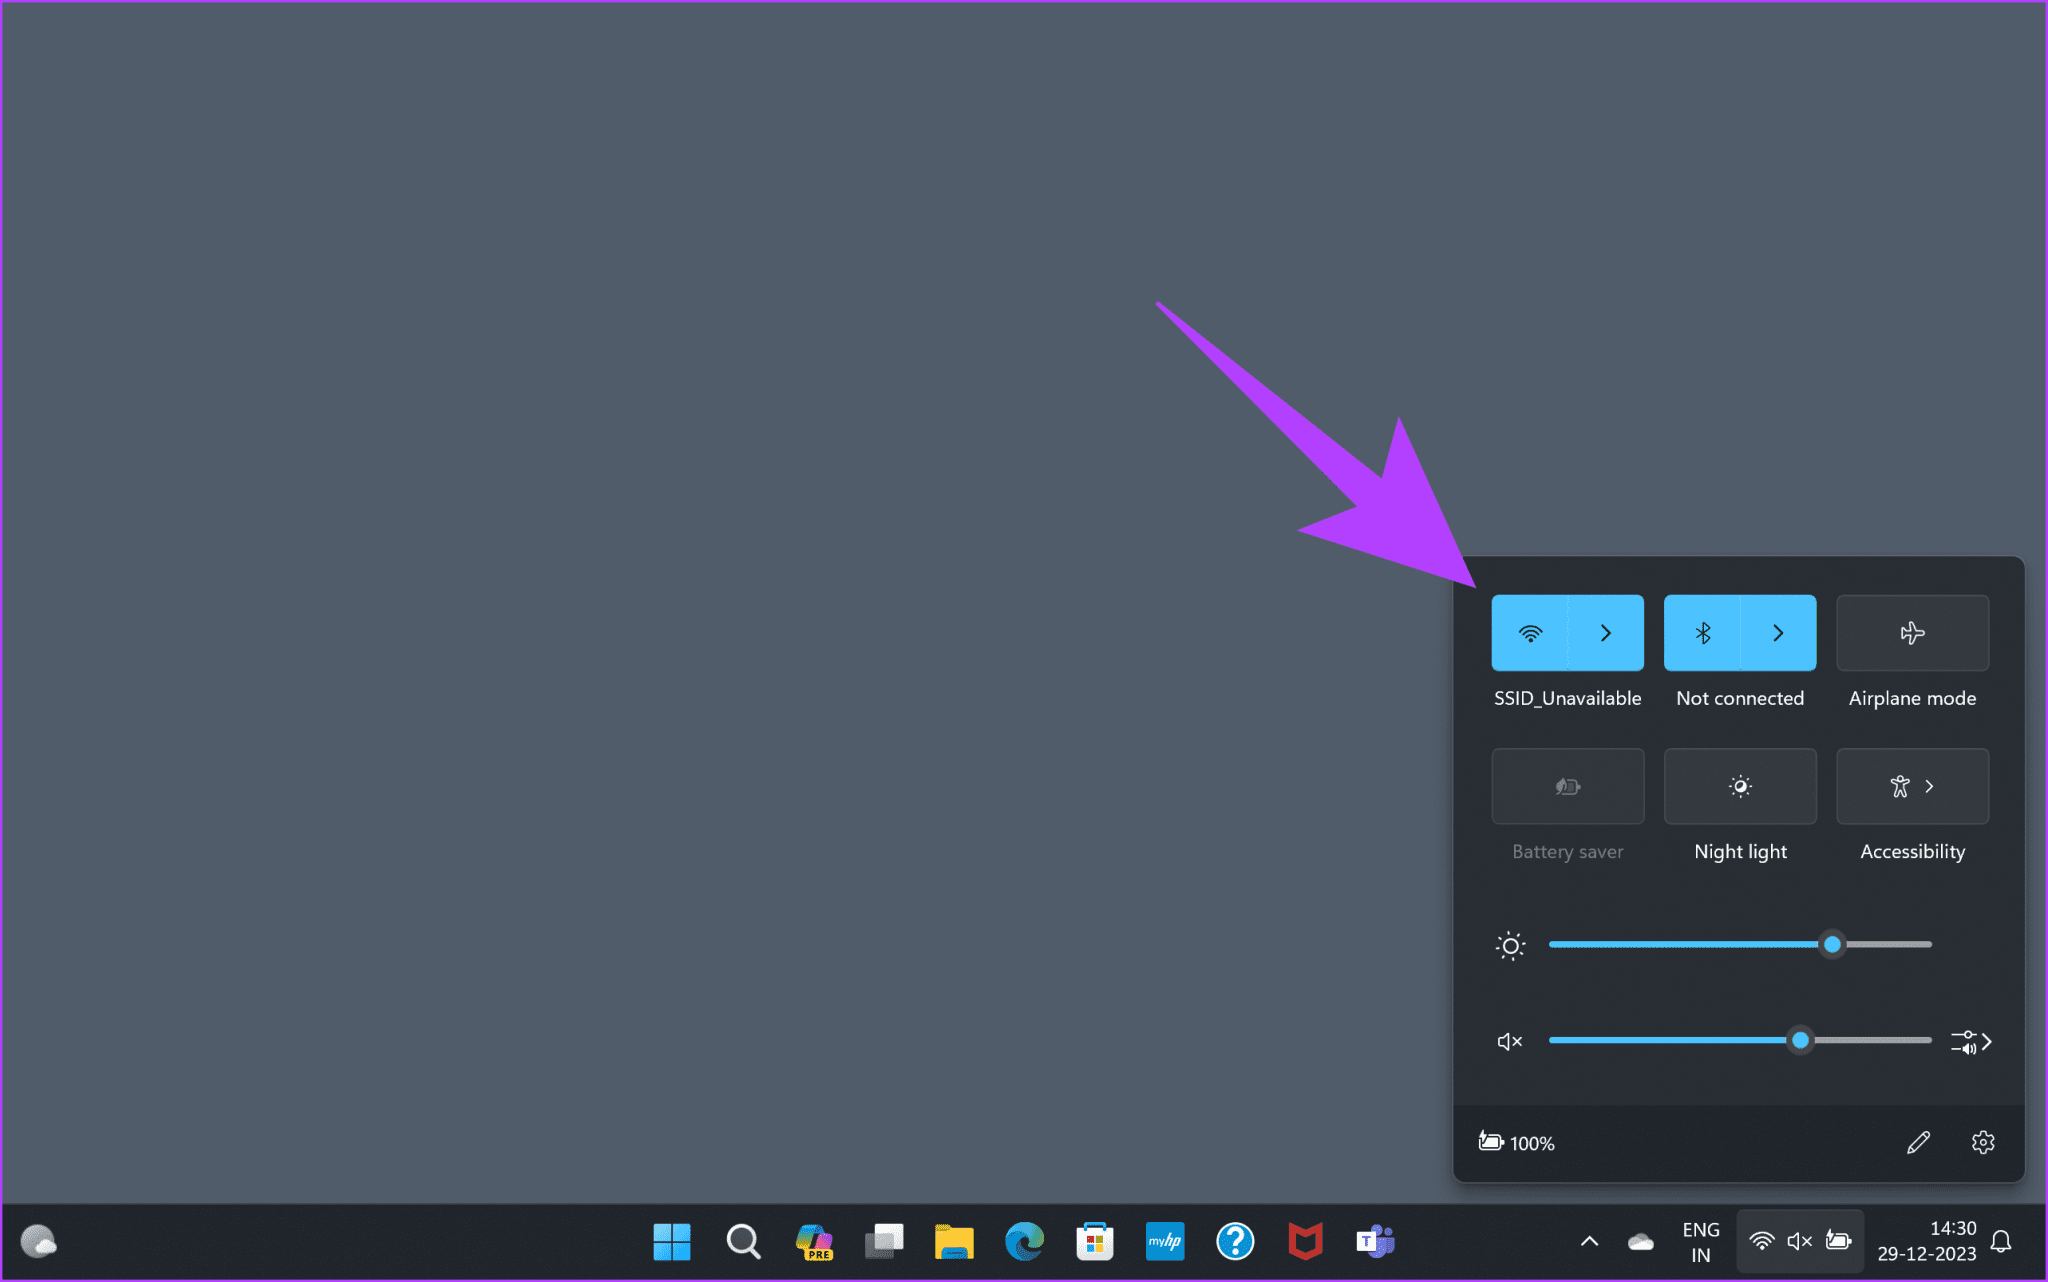2048x1282 pixels.
Task: Show hidden system tray icons
Action: tap(1588, 1241)
